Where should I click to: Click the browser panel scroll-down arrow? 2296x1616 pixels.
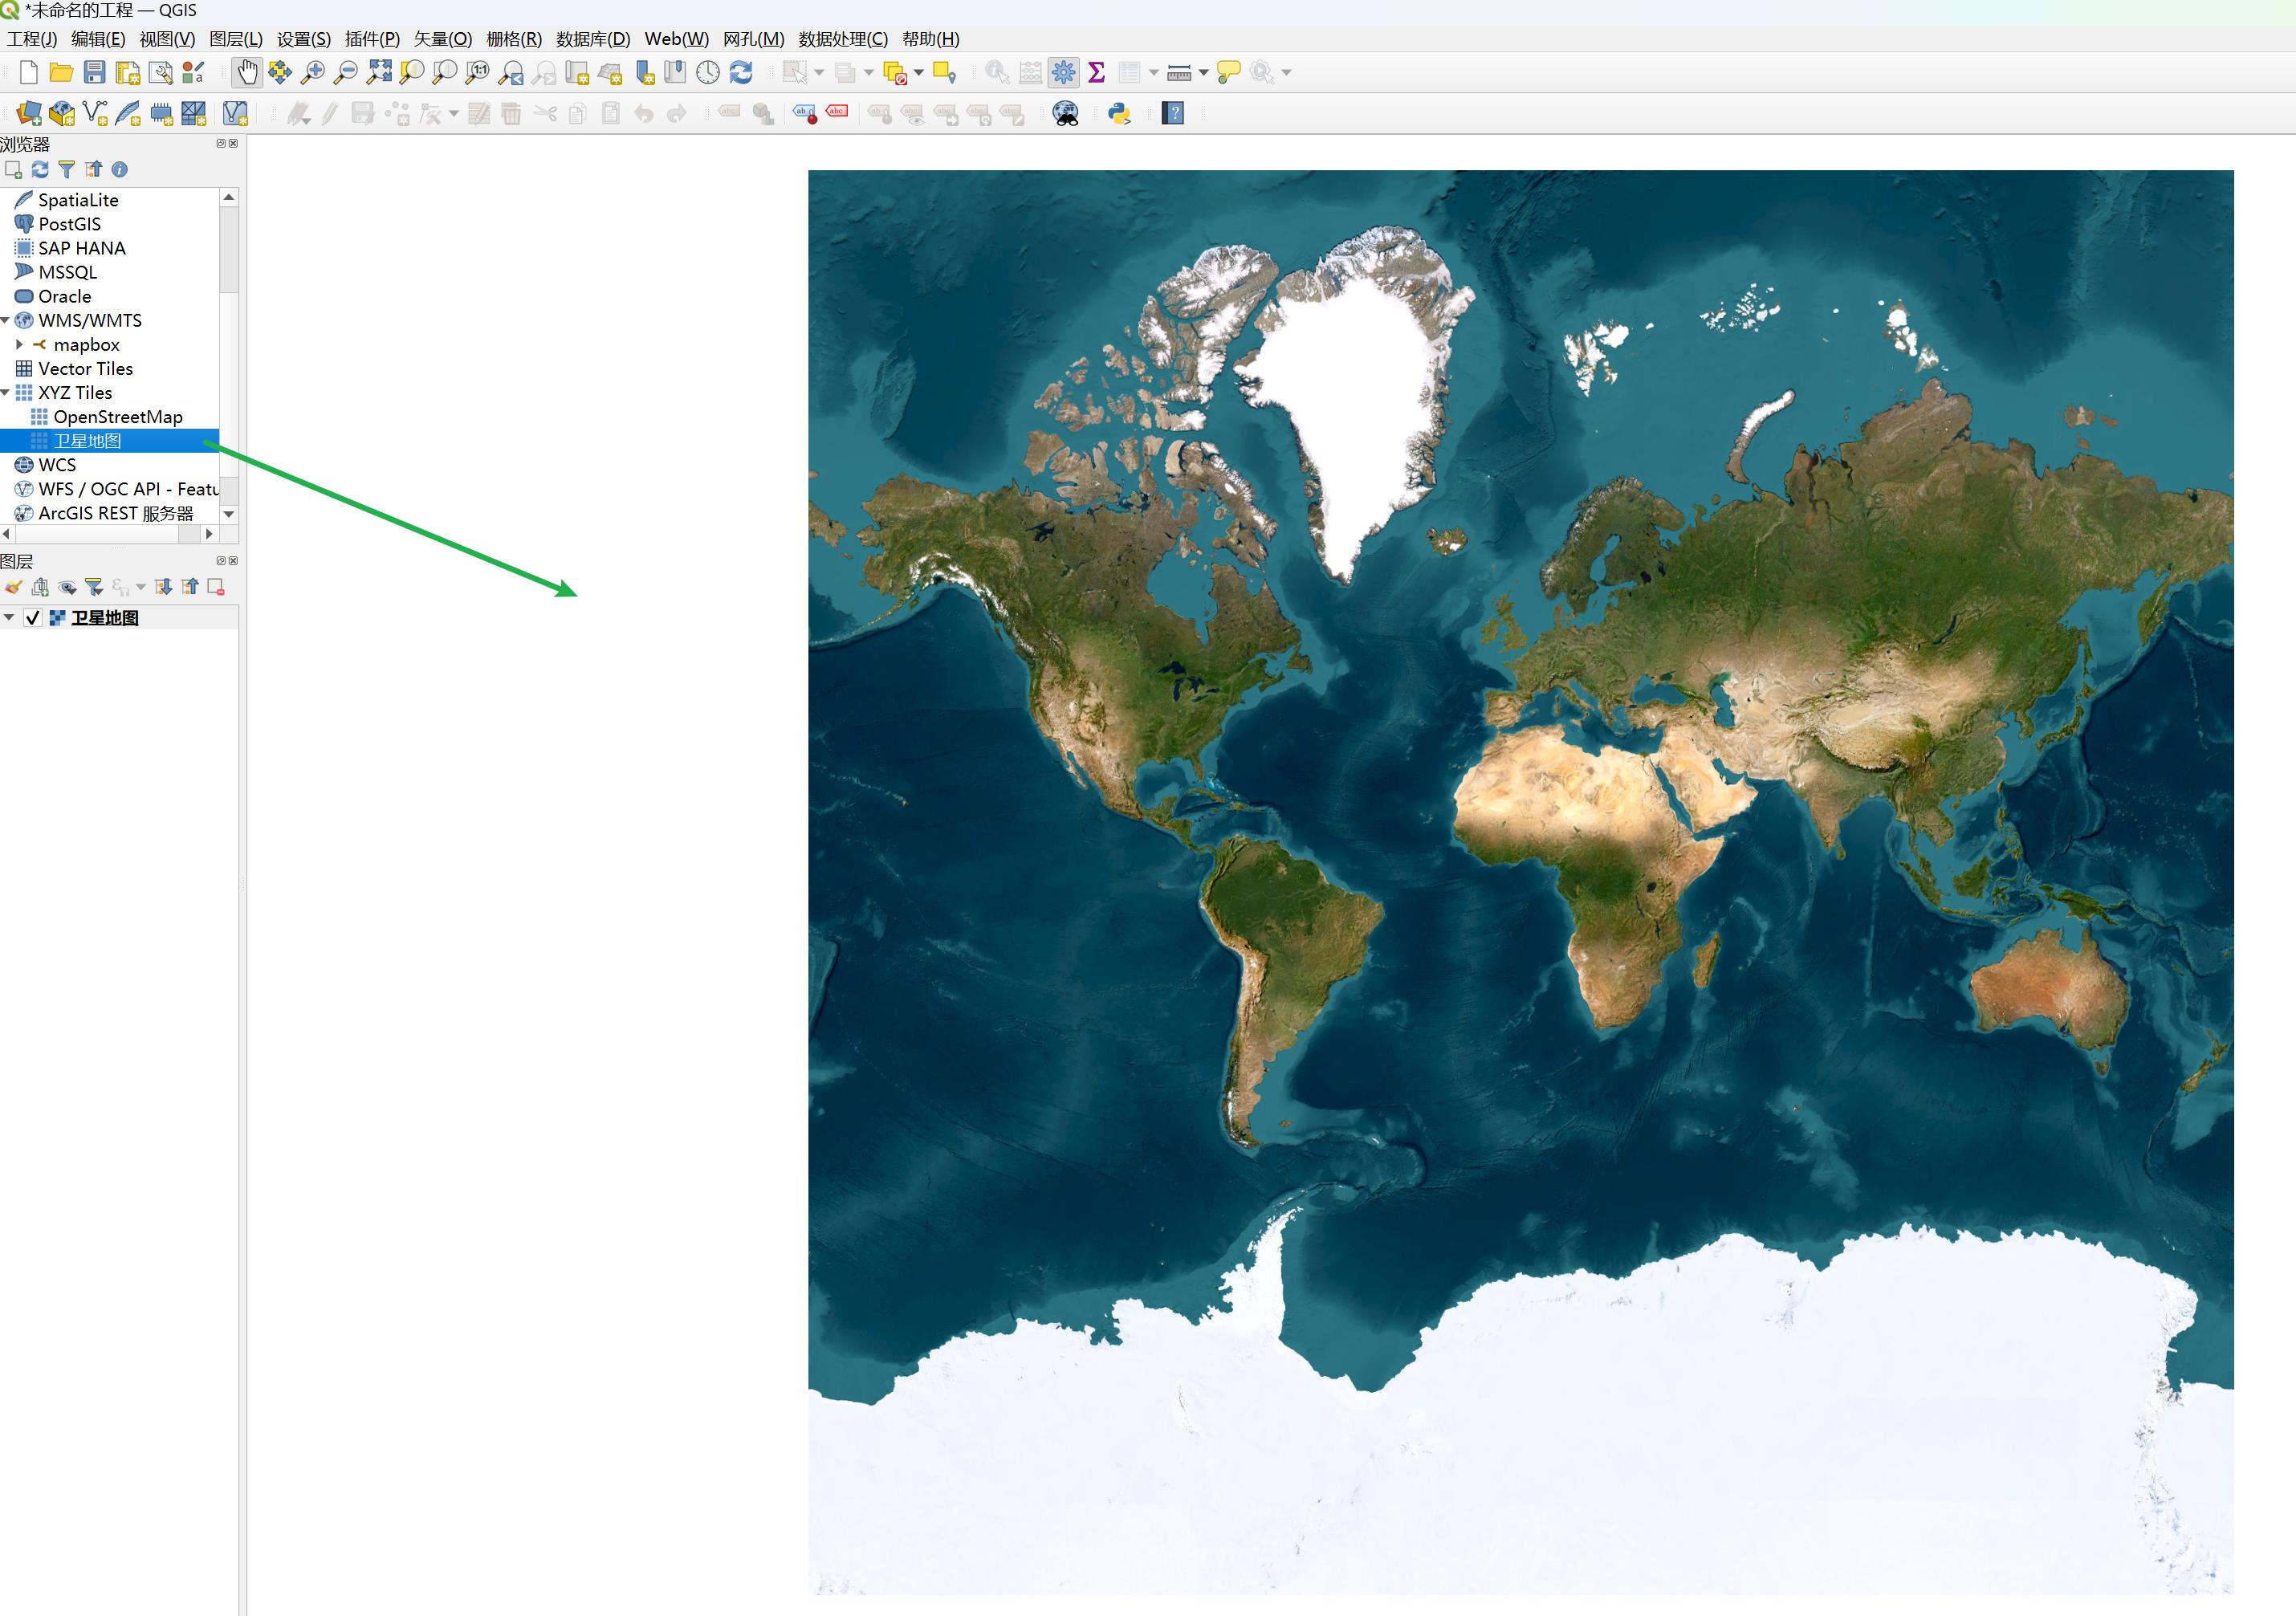[229, 514]
